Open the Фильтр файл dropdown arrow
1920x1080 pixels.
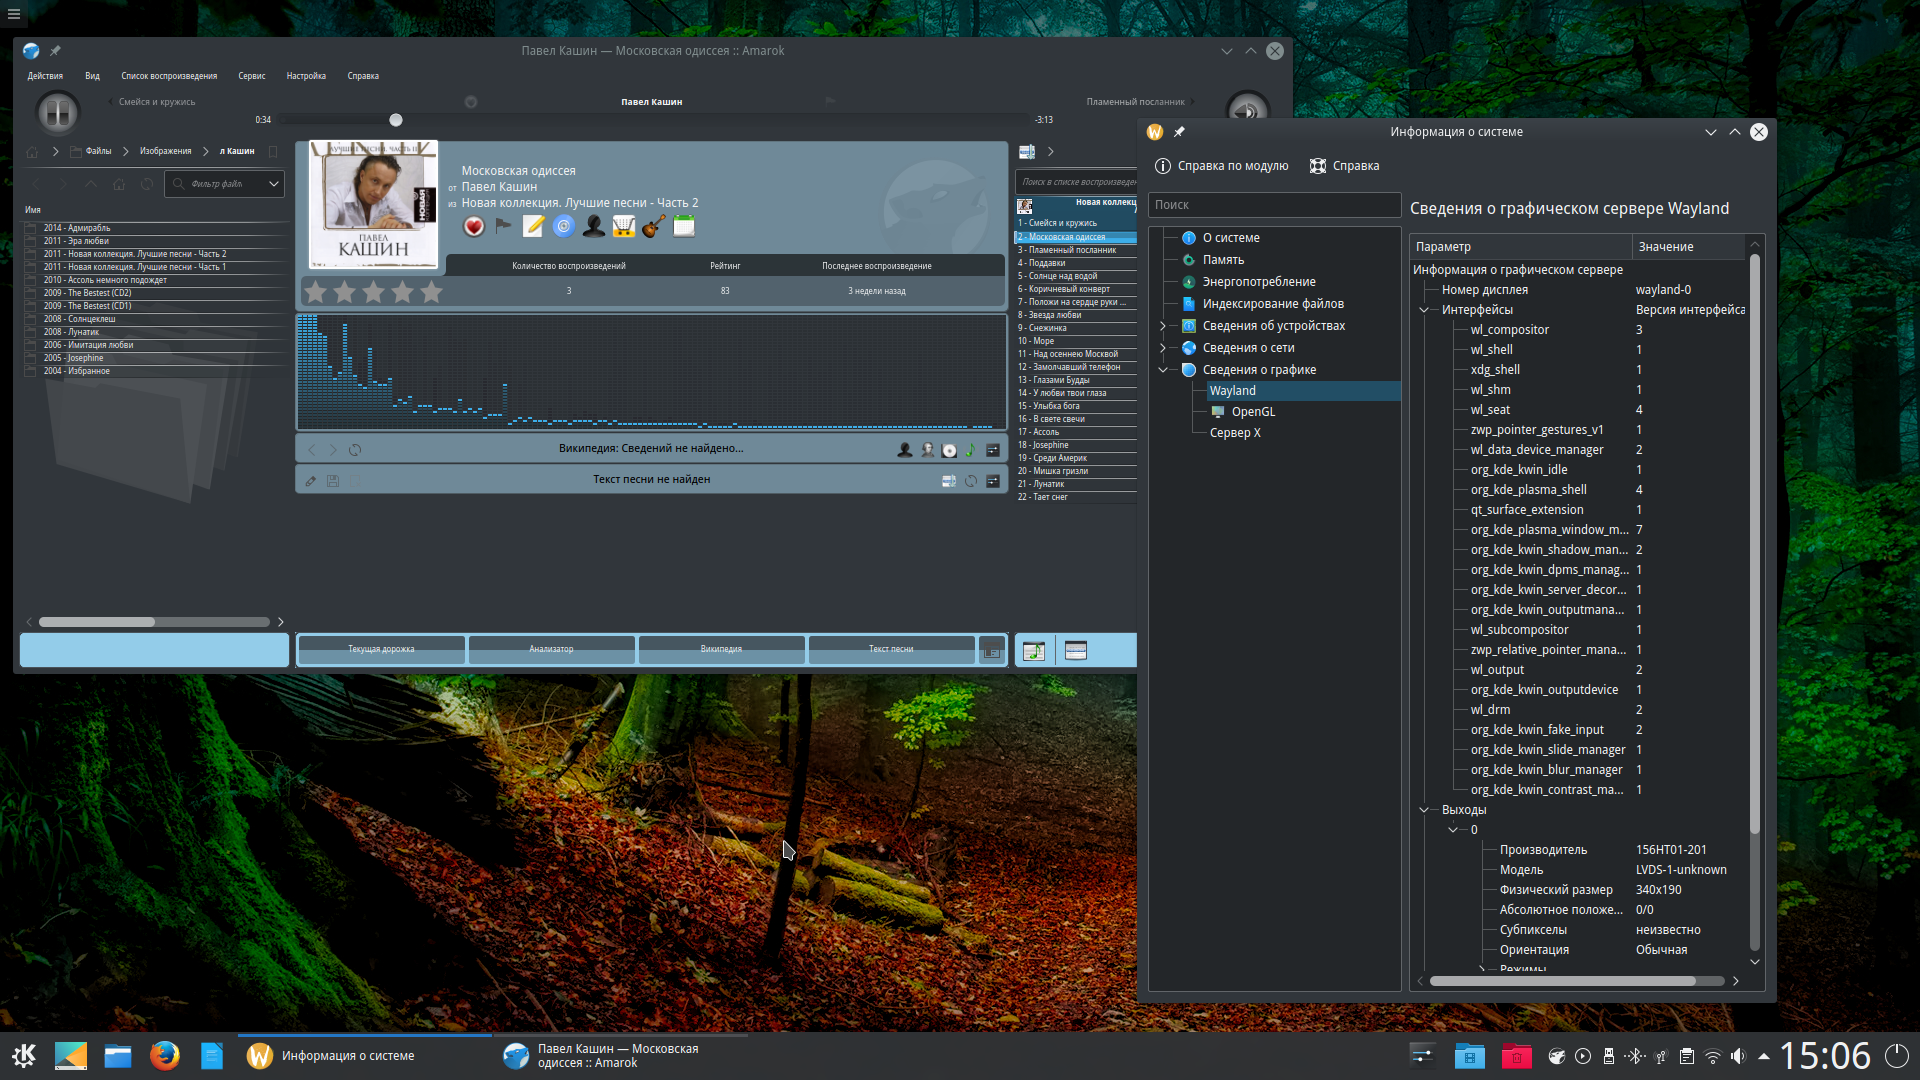pyautogui.click(x=273, y=184)
